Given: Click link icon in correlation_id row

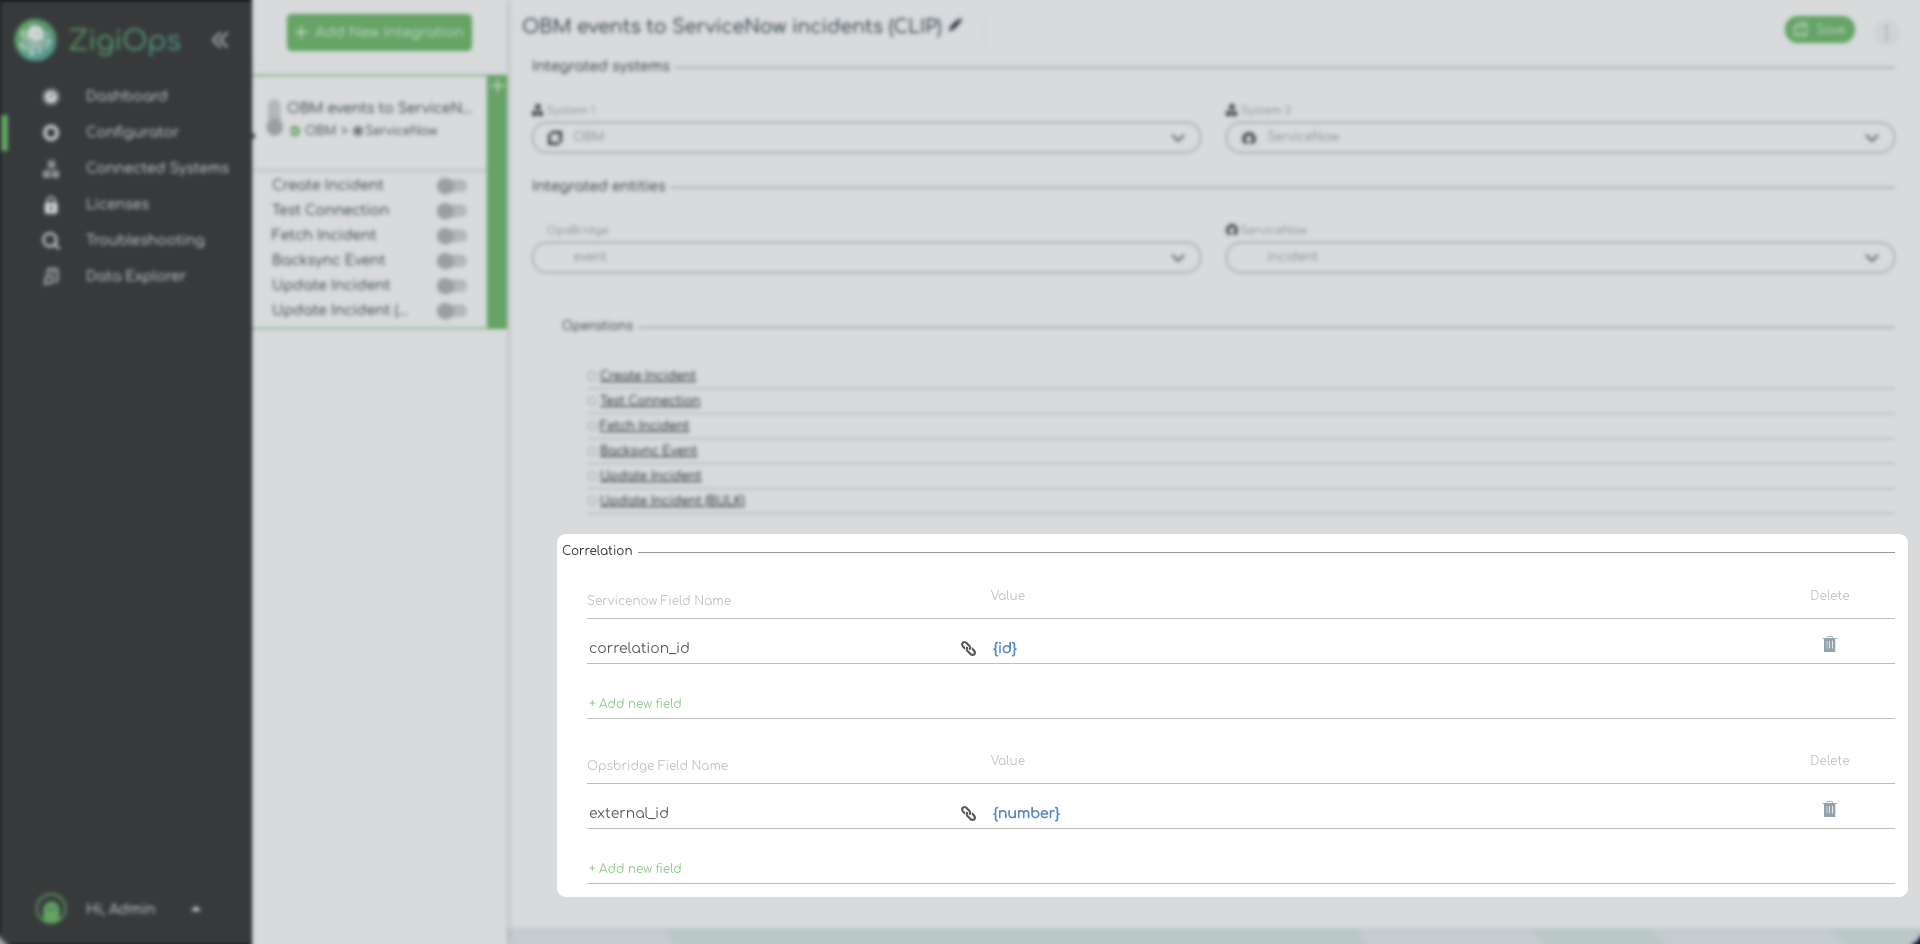Looking at the screenshot, I should 968,648.
